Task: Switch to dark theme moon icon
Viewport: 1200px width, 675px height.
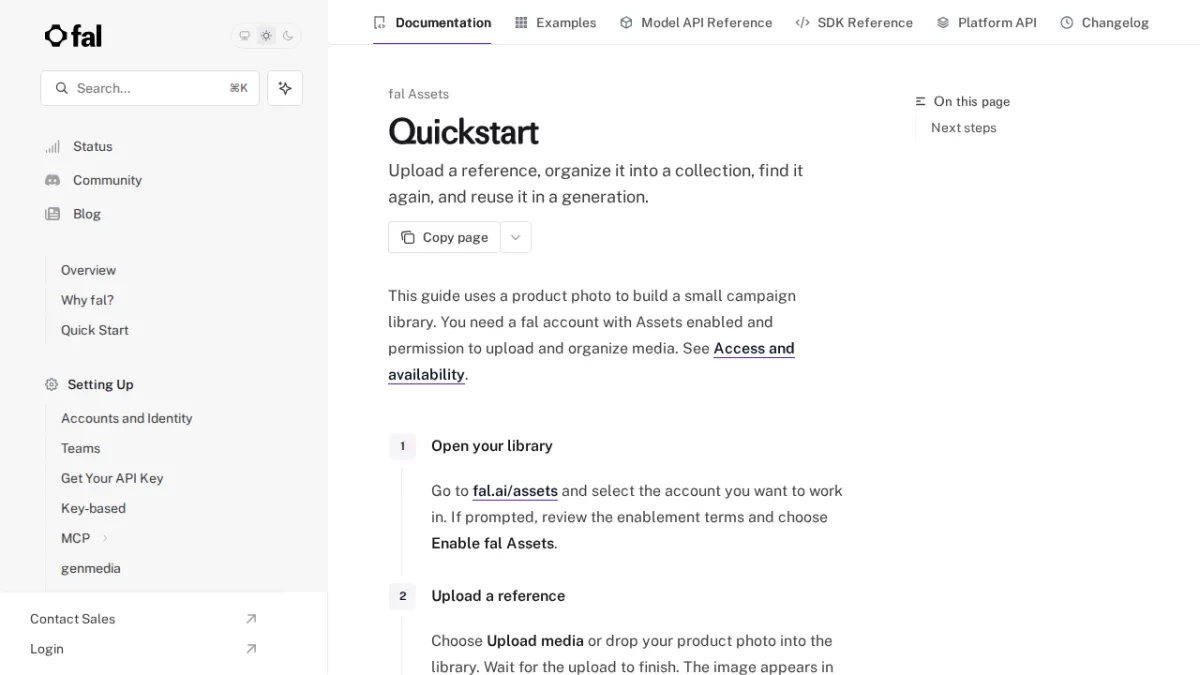Action: click(x=288, y=36)
